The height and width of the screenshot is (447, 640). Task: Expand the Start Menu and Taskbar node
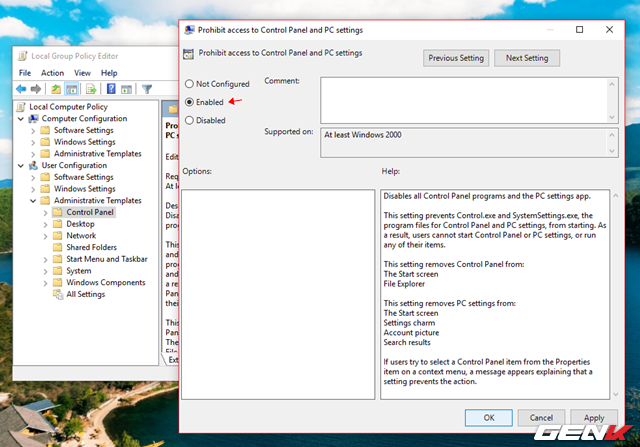pyautogui.click(x=45, y=260)
